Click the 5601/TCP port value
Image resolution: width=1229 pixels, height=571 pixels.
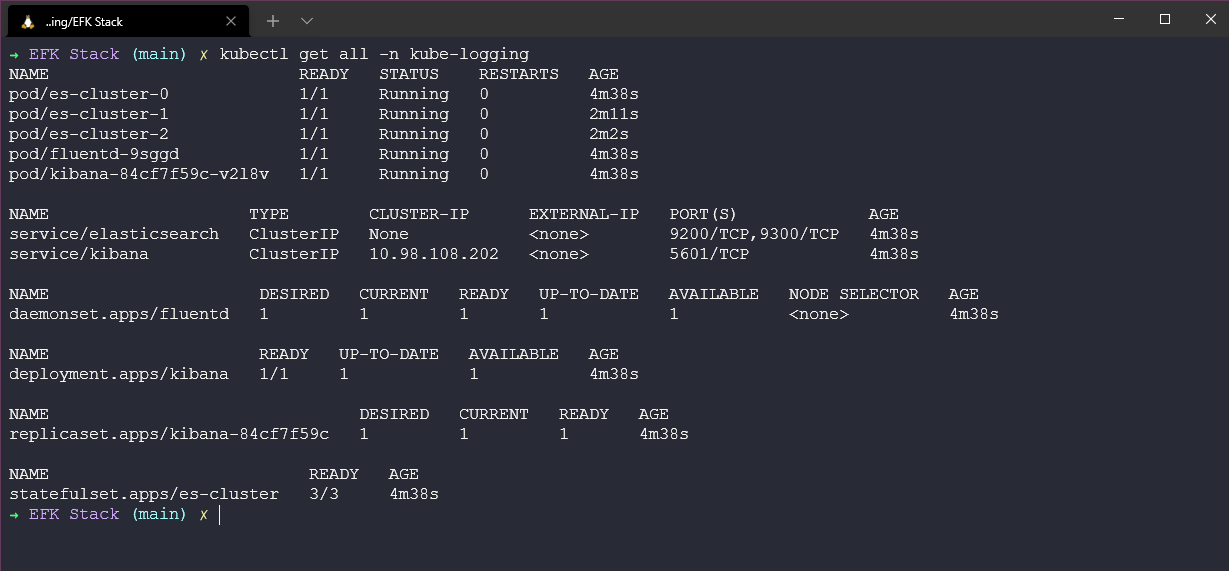point(708,254)
